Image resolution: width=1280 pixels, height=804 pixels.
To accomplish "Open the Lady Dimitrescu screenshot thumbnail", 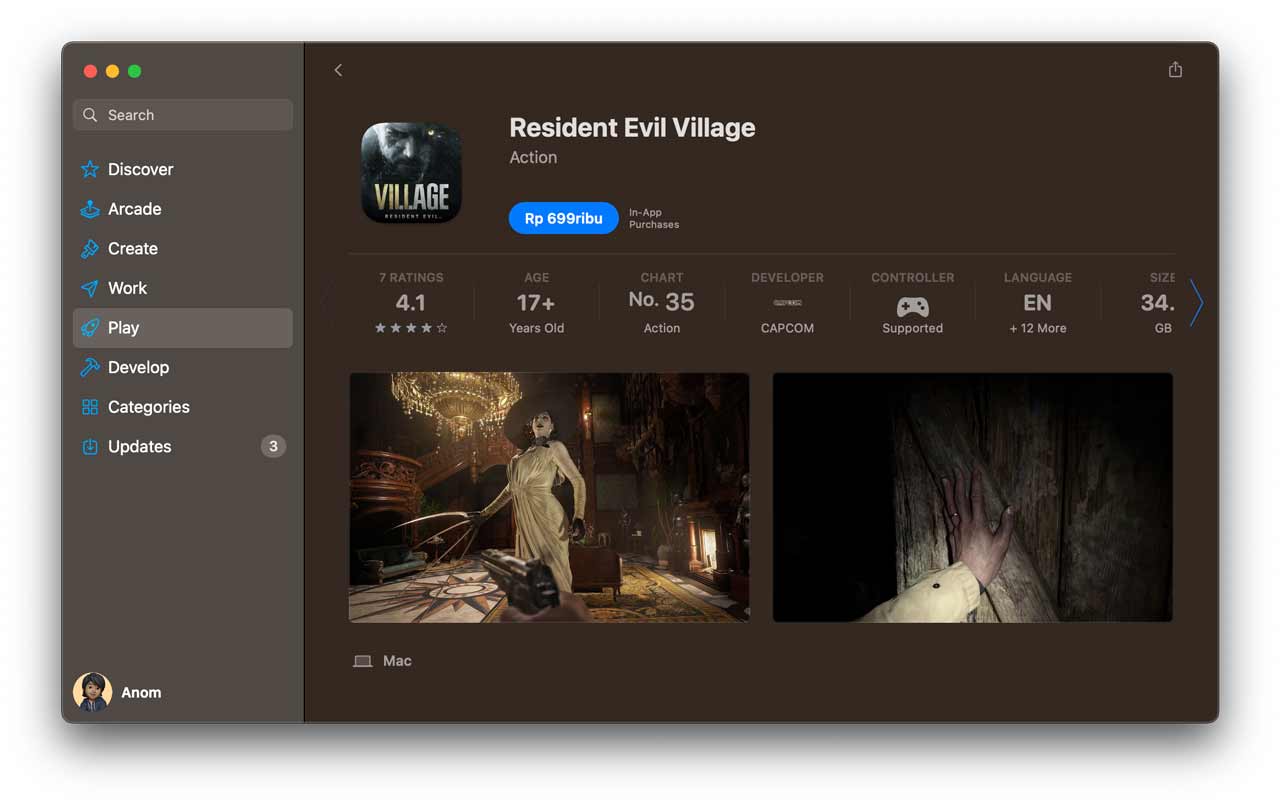I will coord(549,497).
